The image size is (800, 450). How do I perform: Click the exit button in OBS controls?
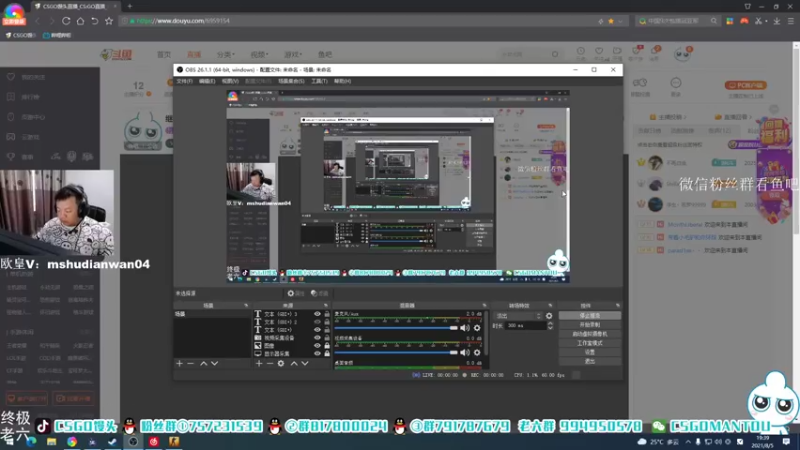click(x=590, y=361)
